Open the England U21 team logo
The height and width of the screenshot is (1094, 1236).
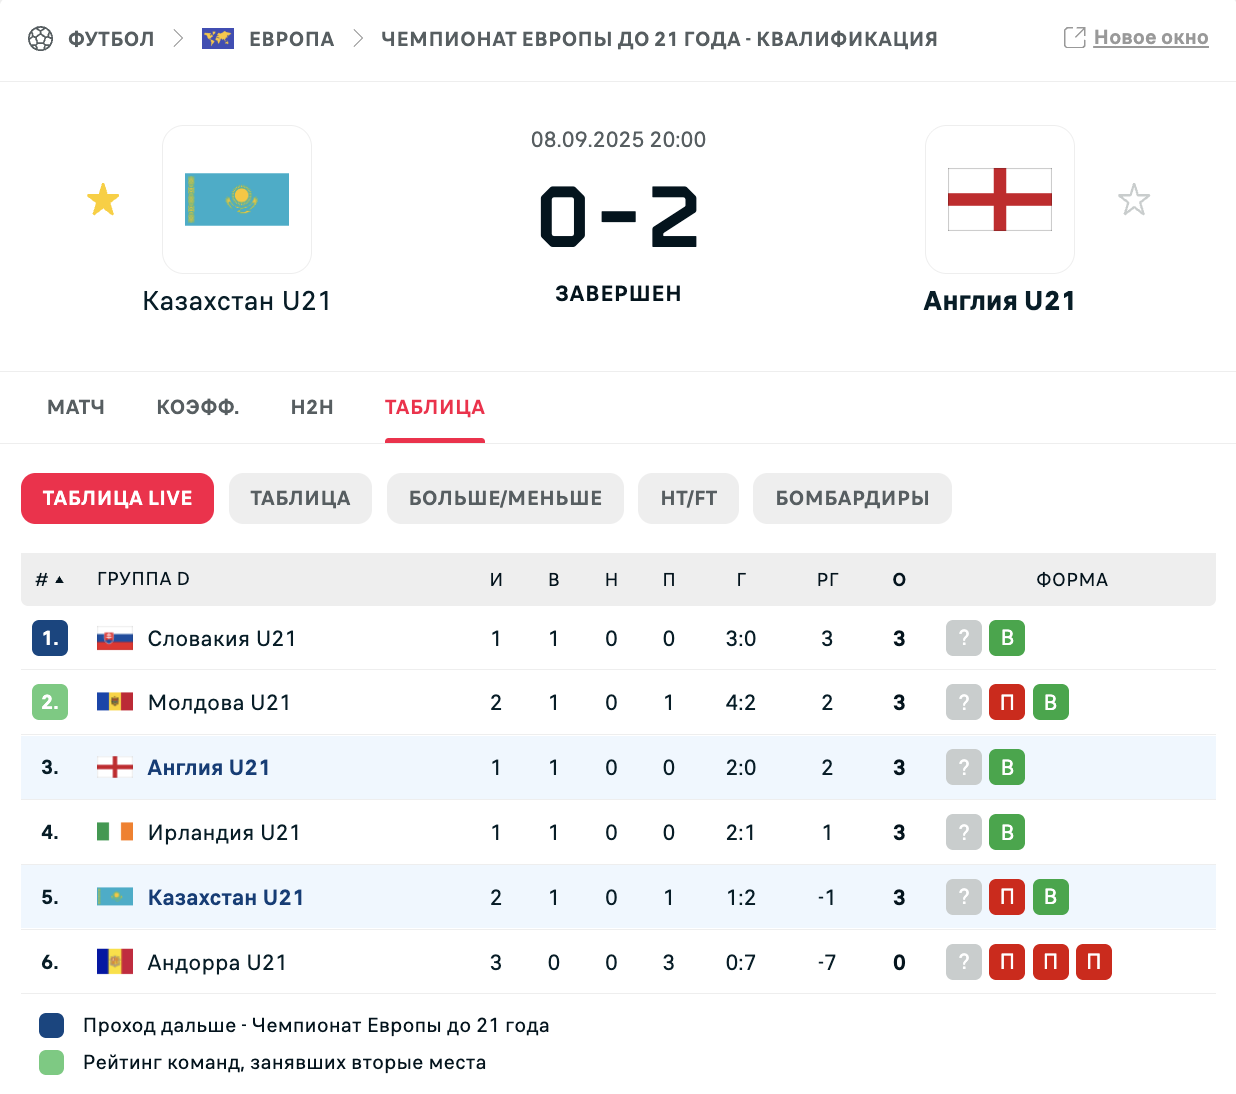(x=1000, y=200)
